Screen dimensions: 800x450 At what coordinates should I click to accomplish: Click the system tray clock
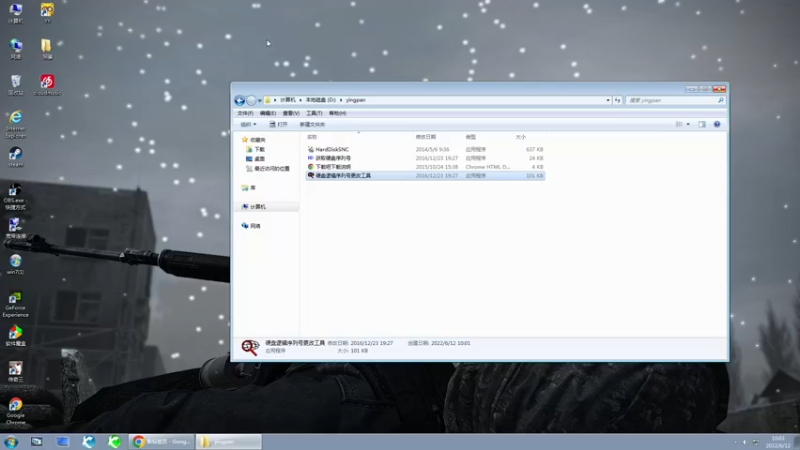click(x=779, y=442)
